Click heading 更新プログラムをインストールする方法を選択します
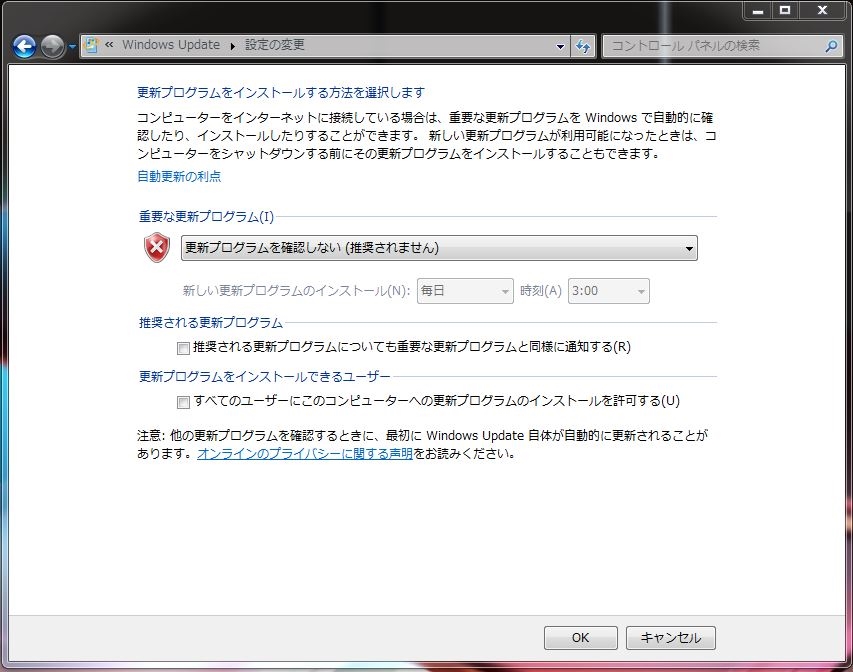The width and height of the screenshot is (853, 672). [x=281, y=93]
